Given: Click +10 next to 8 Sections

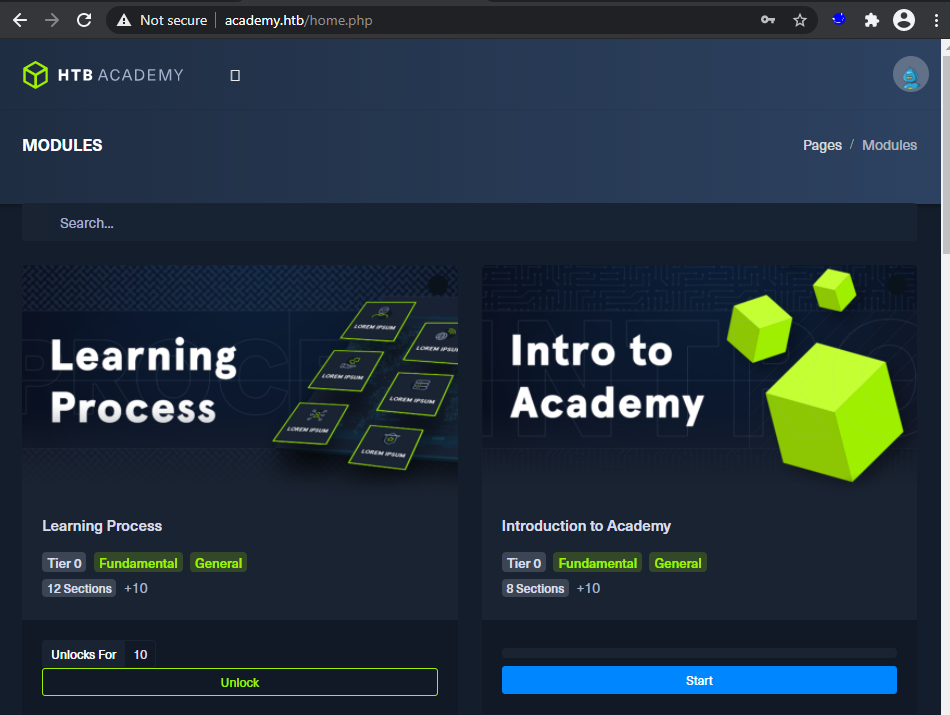Looking at the screenshot, I should tap(588, 588).
